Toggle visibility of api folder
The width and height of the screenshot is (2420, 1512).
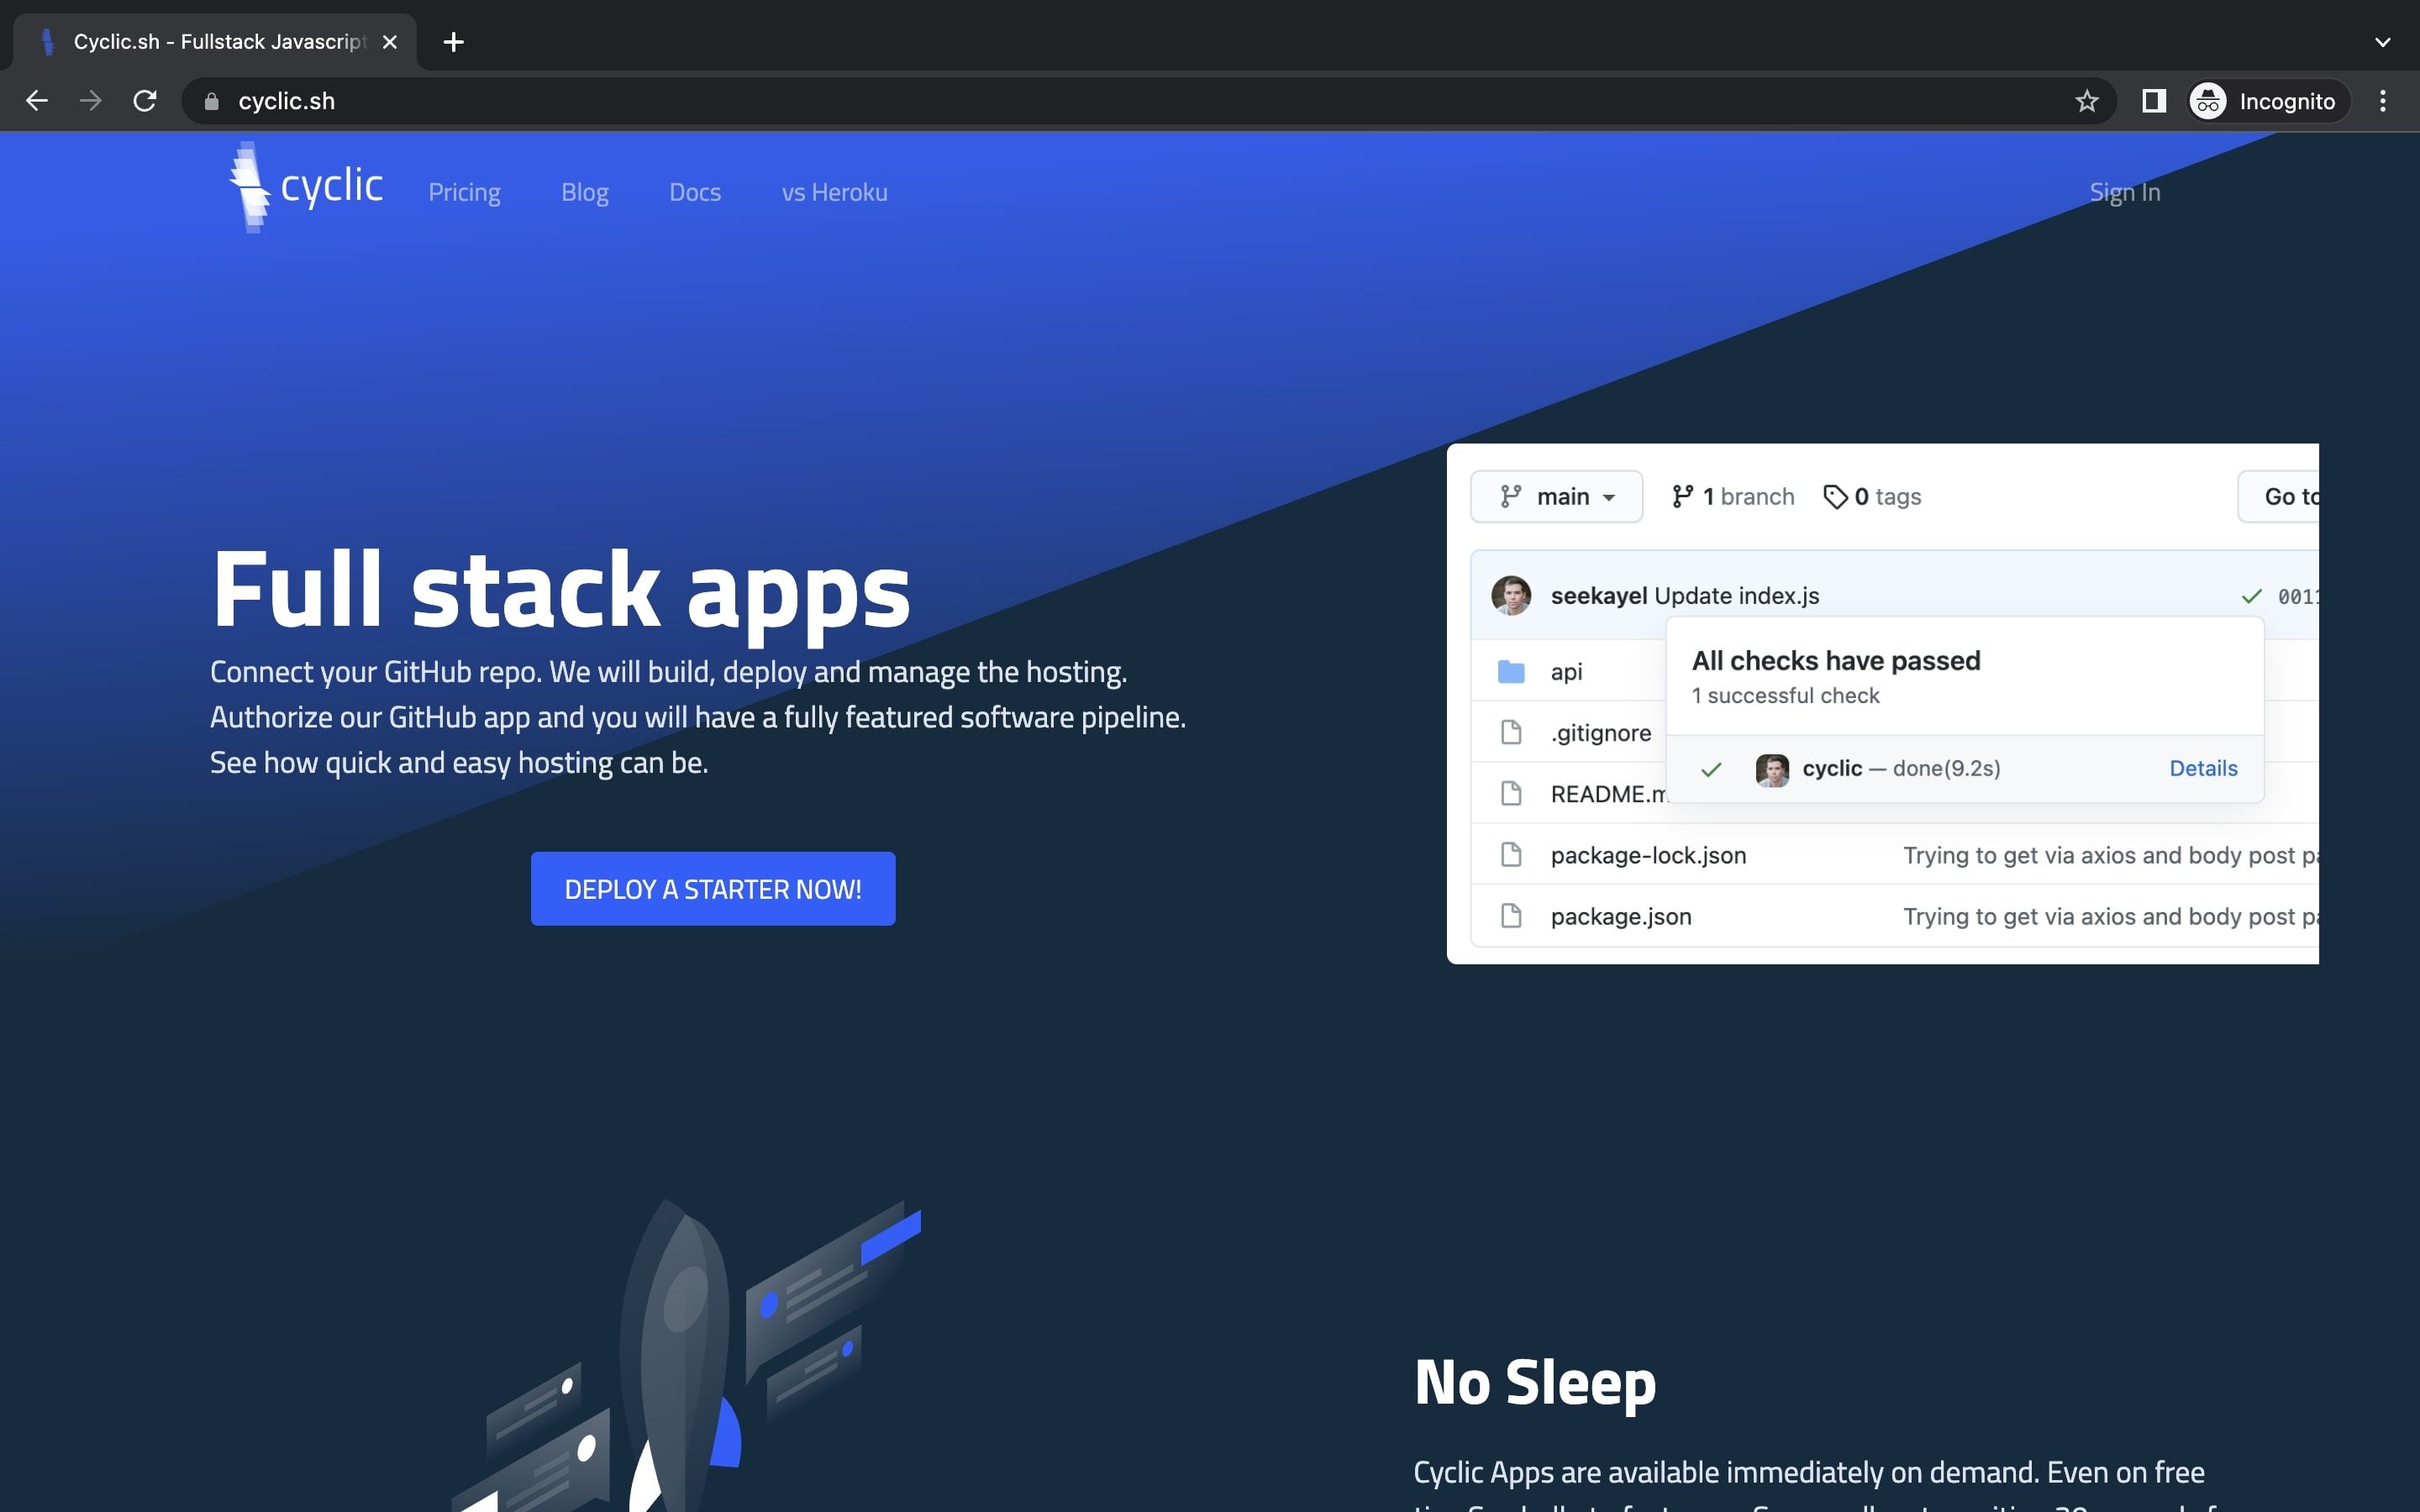point(1509,670)
